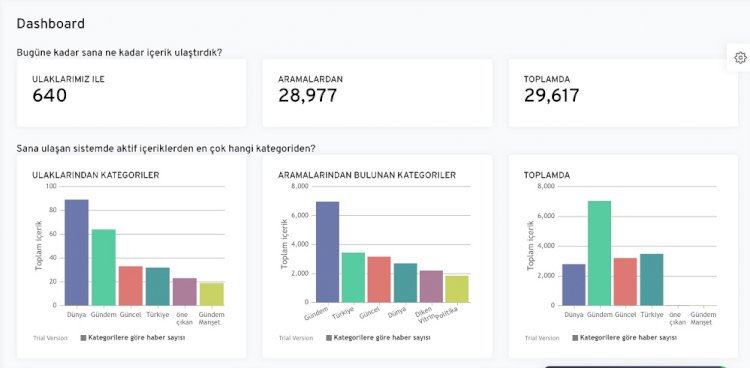This screenshot has height=368, width=750.
Task: Select the Dünya bar in the Toplamda chart
Action: [x=574, y=285]
